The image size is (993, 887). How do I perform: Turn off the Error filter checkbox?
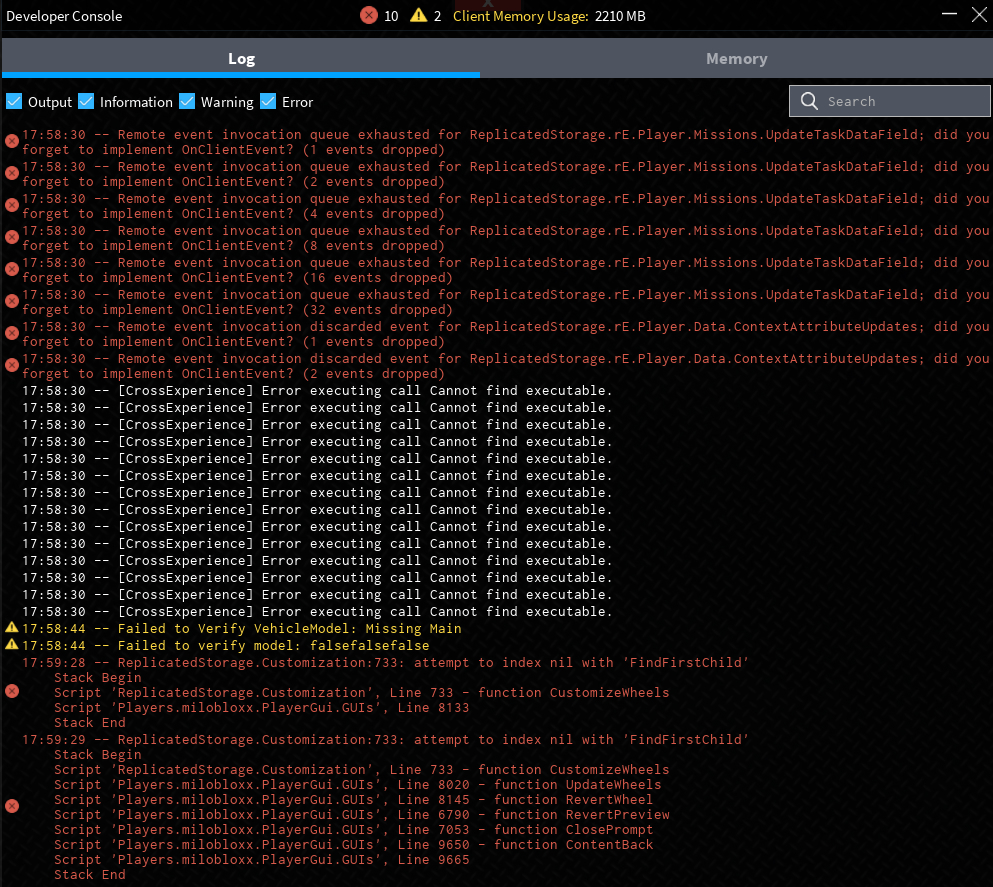(x=268, y=101)
